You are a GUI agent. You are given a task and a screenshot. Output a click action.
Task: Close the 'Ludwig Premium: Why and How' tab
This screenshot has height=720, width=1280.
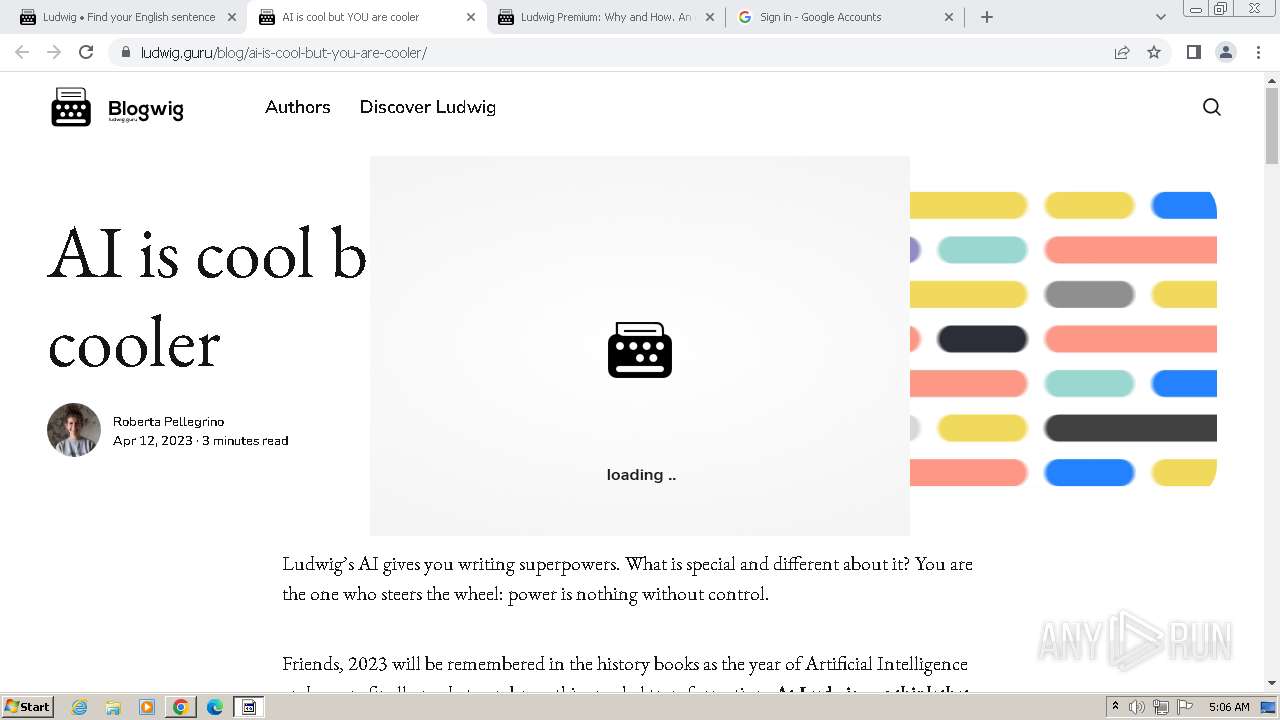[x=710, y=17]
